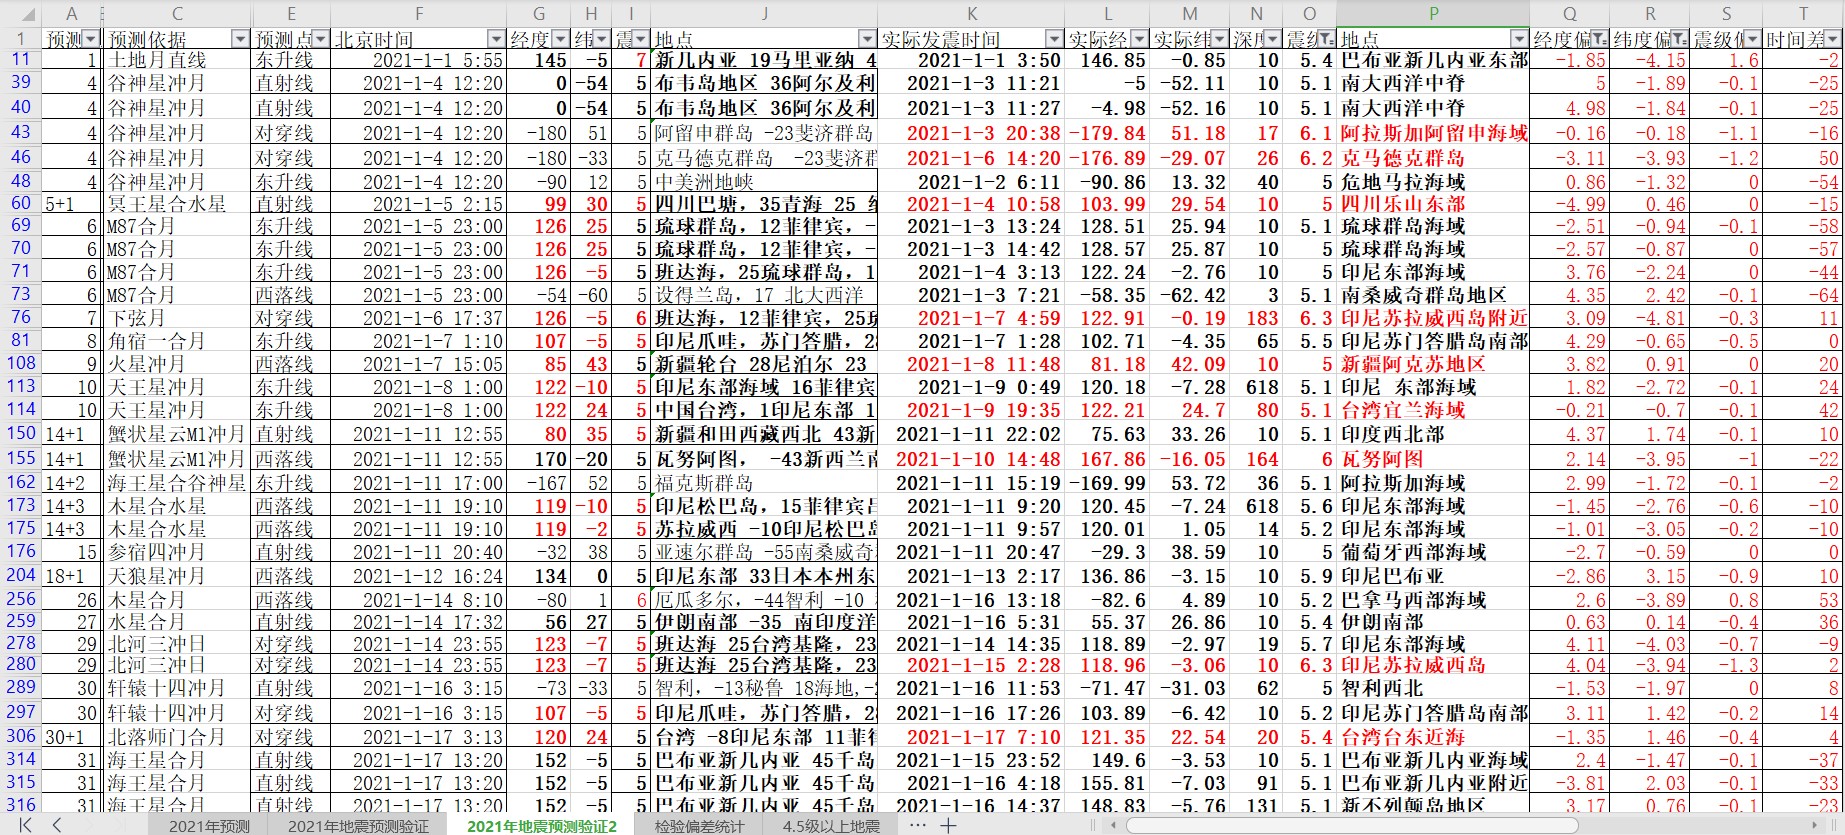Click the red cell 四川乐山东部
The width and height of the screenshot is (1845, 835).
pos(1433,204)
